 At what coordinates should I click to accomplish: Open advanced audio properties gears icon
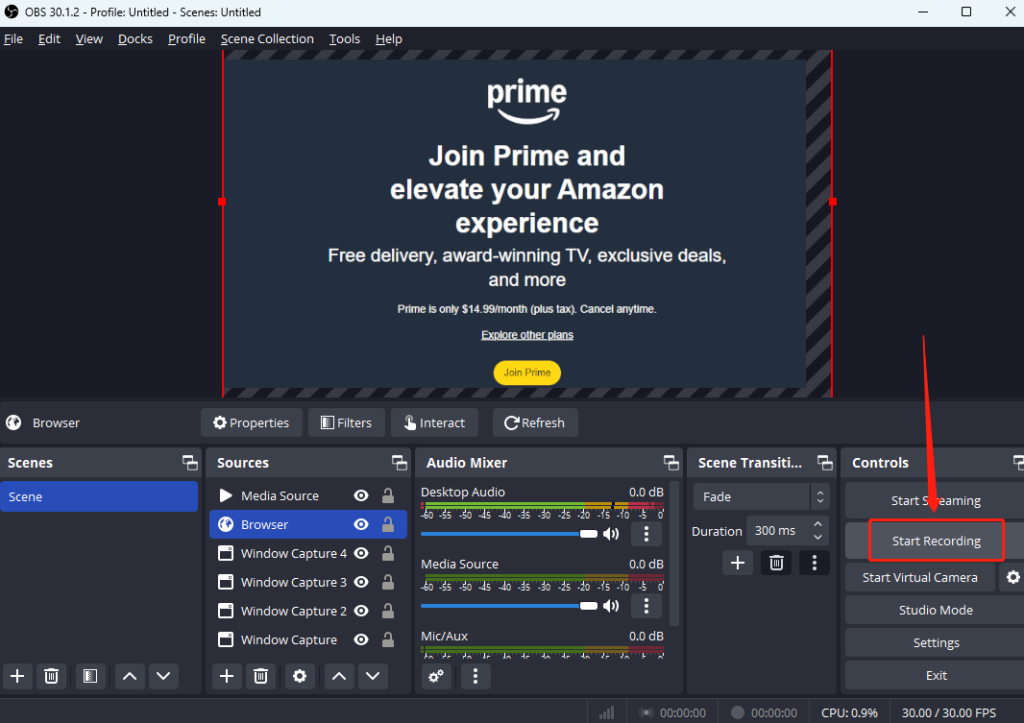coord(436,676)
